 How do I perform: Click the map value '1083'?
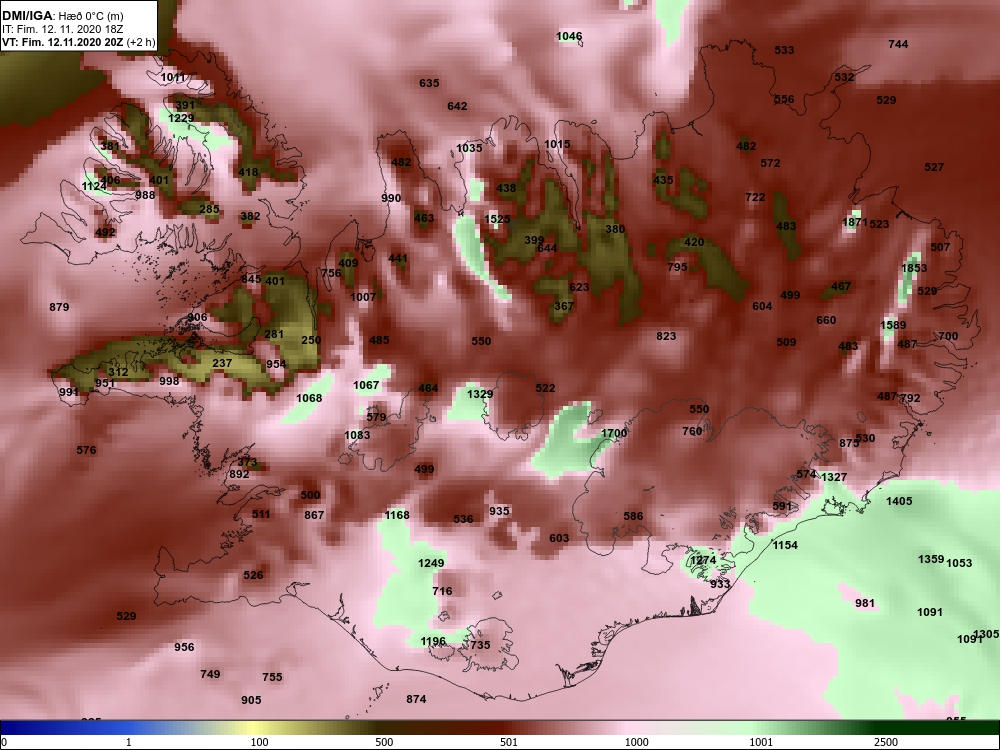tap(357, 435)
